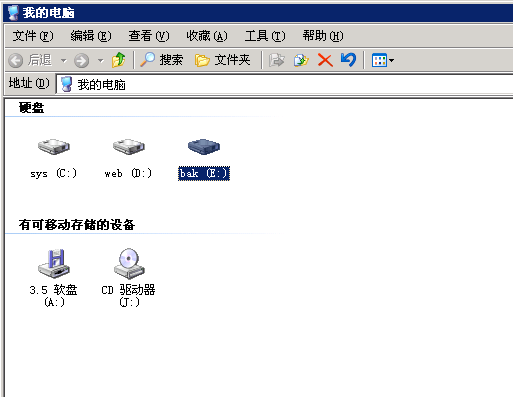Click the highlighted 'bak (E:)' label
Screen dimensions: 513x397
pos(204,173)
